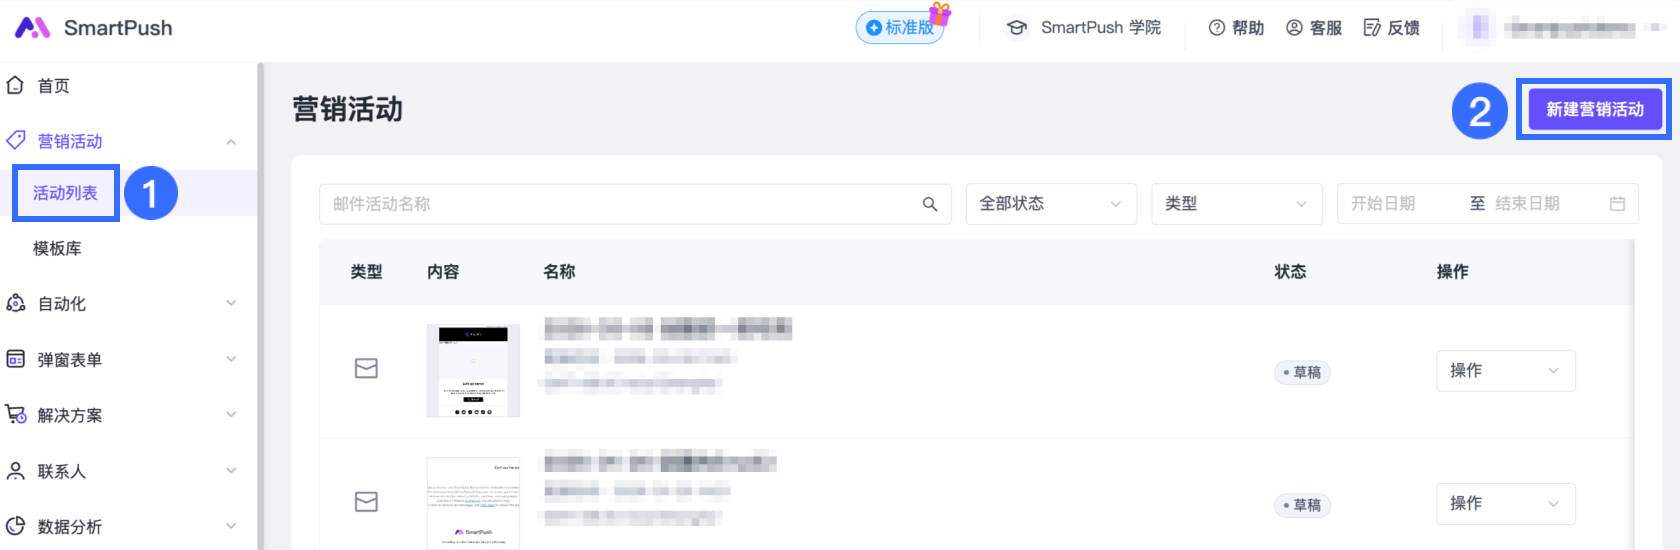Click the first row's email type icon
Screen dimensions: 1680x550
[x=366, y=369]
